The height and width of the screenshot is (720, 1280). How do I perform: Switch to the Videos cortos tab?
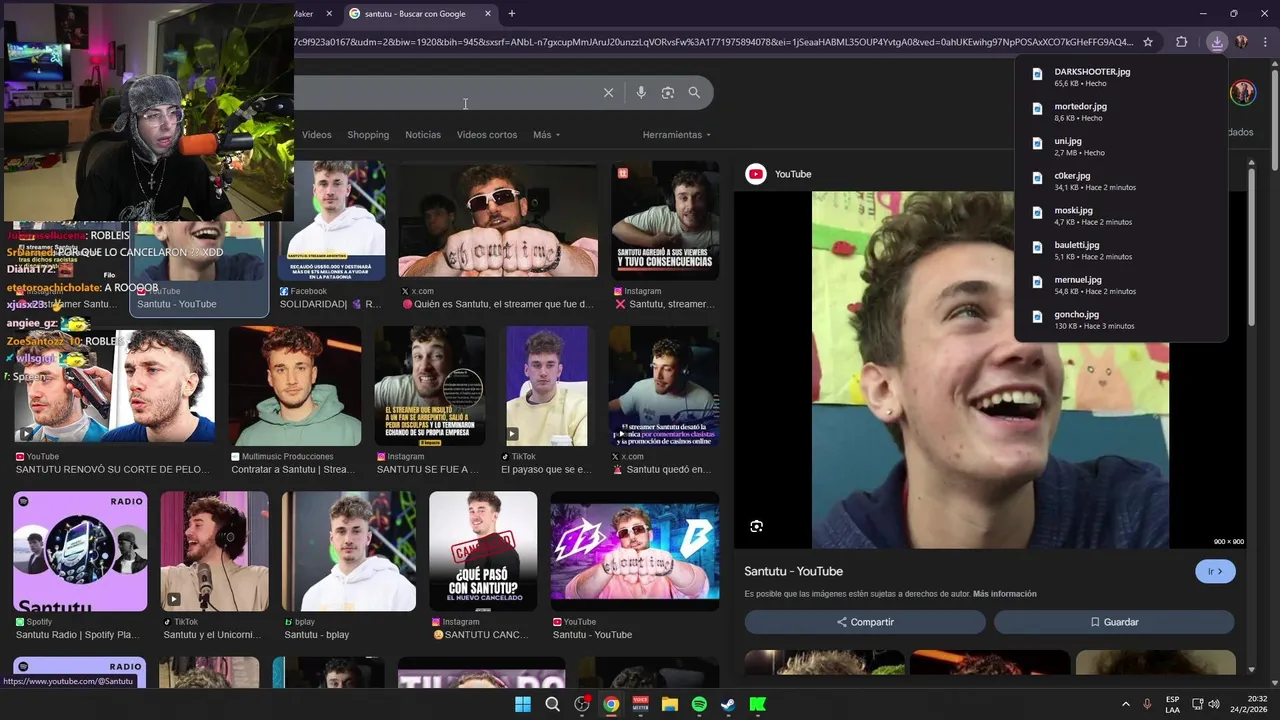pos(487,135)
